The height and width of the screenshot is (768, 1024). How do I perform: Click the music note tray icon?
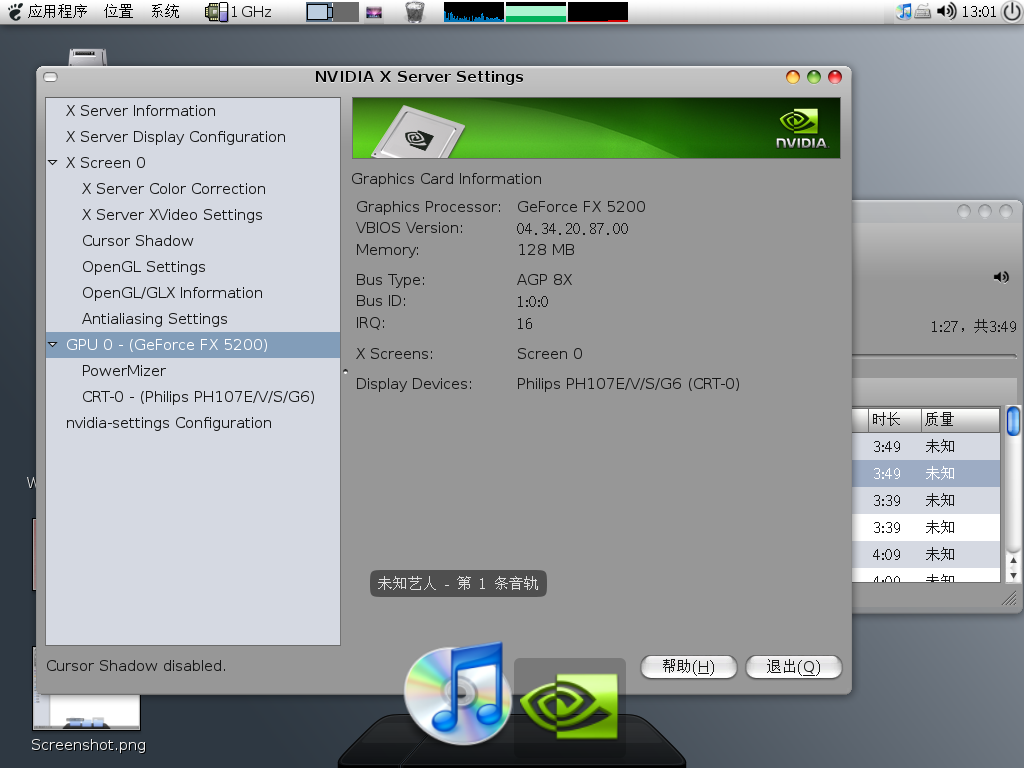[904, 11]
